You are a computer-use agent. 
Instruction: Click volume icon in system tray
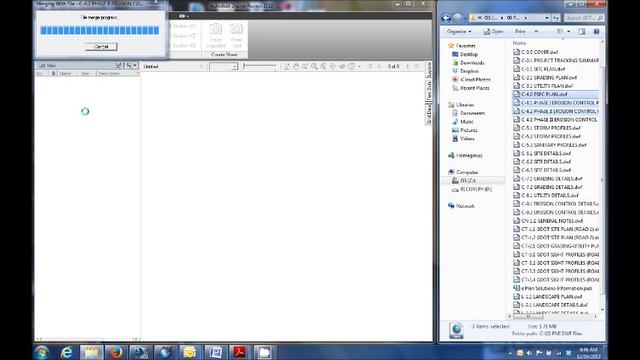pyautogui.click(x=529, y=353)
